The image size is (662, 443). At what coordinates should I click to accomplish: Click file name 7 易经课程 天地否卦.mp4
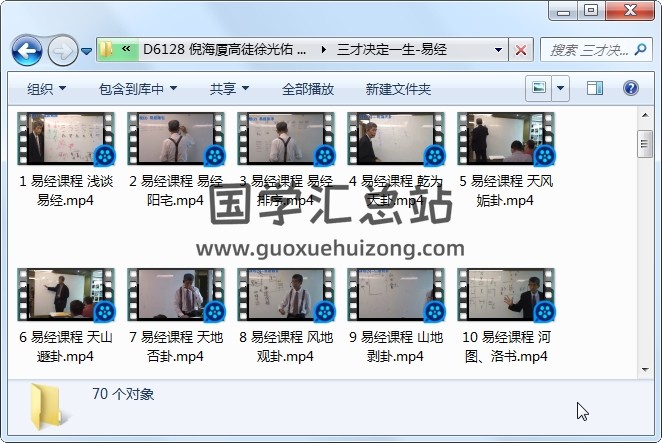(176, 347)
